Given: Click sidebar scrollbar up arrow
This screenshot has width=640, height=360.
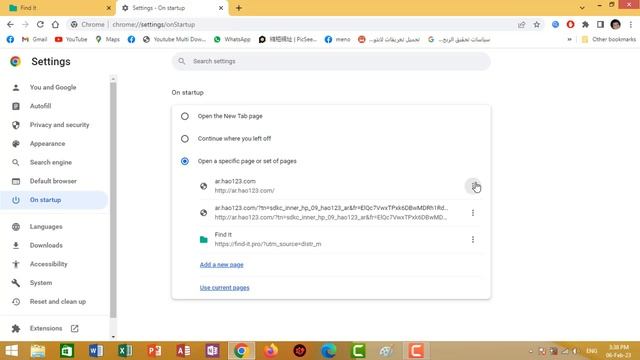Looking at the screenshot, I should (113, 78).
